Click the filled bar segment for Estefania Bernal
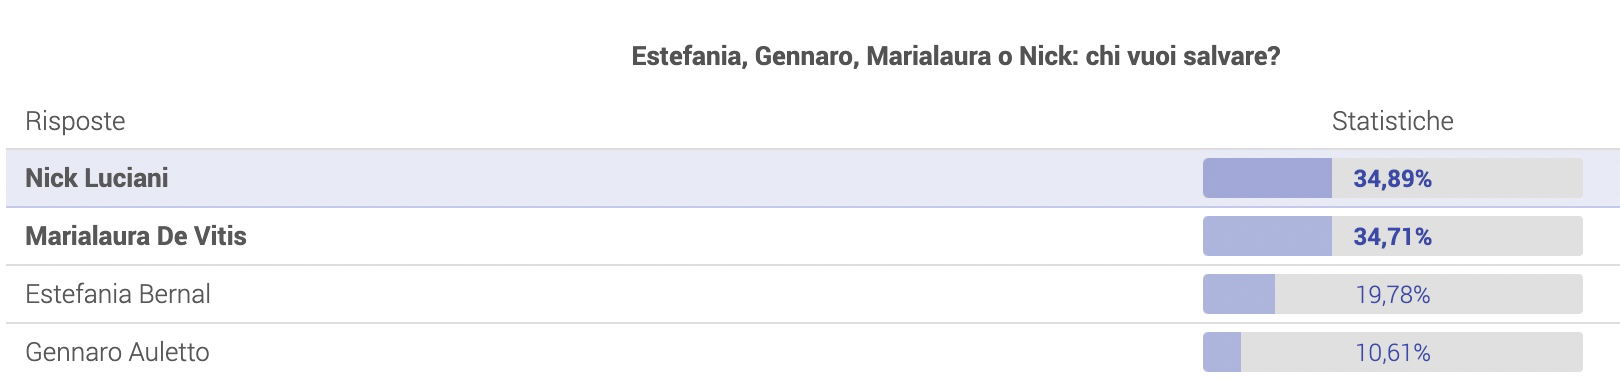This screenshot has height=380, width=1620. [x=1239, y=294]
